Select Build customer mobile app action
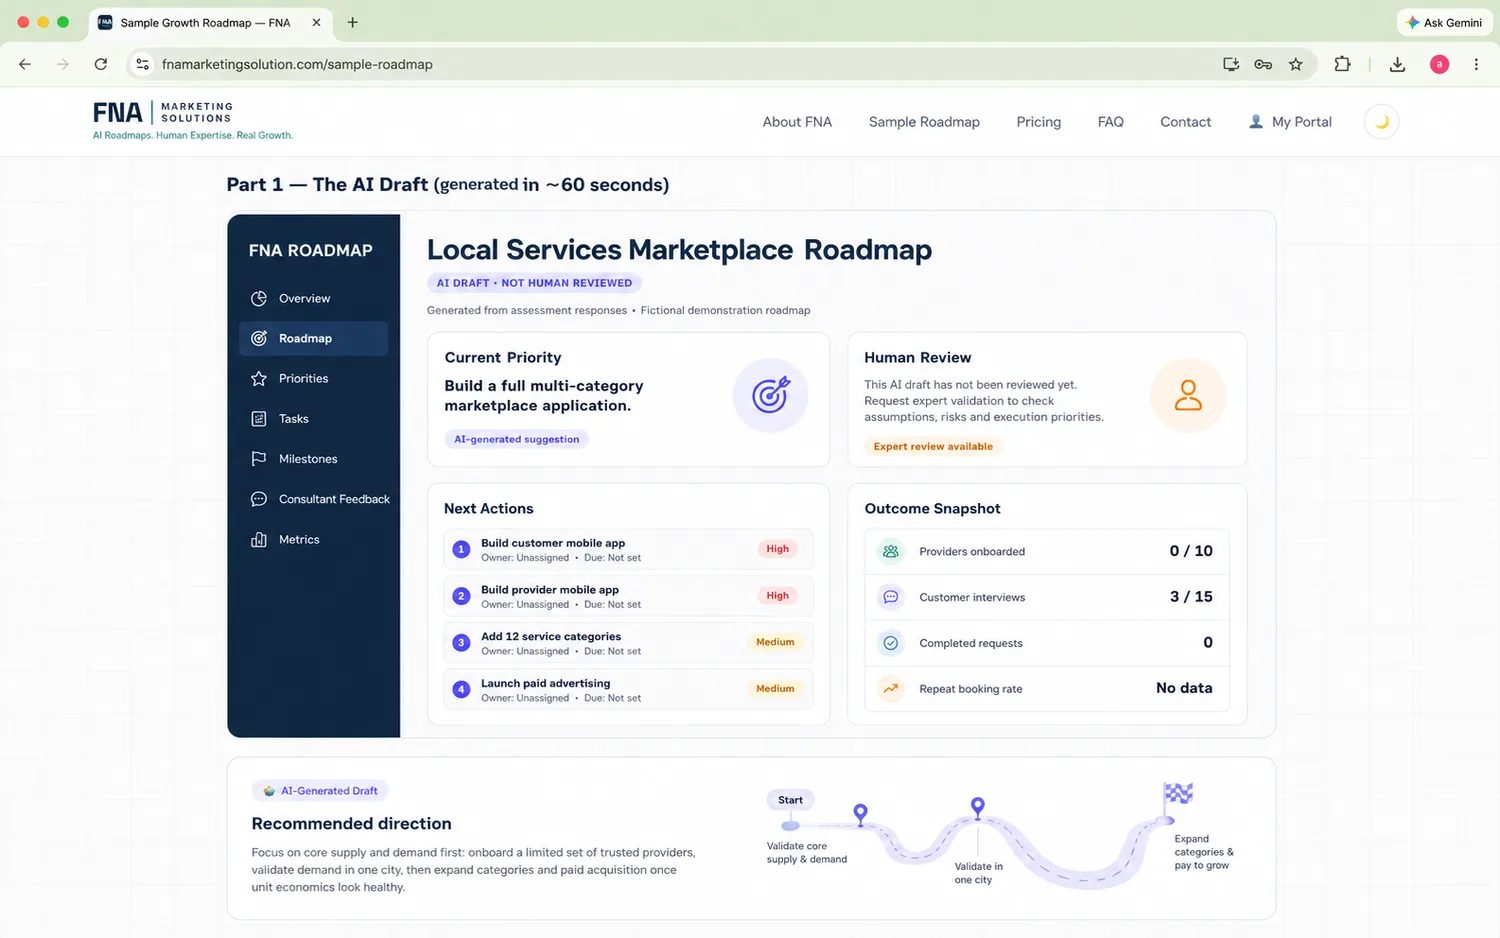 point(628,549)
